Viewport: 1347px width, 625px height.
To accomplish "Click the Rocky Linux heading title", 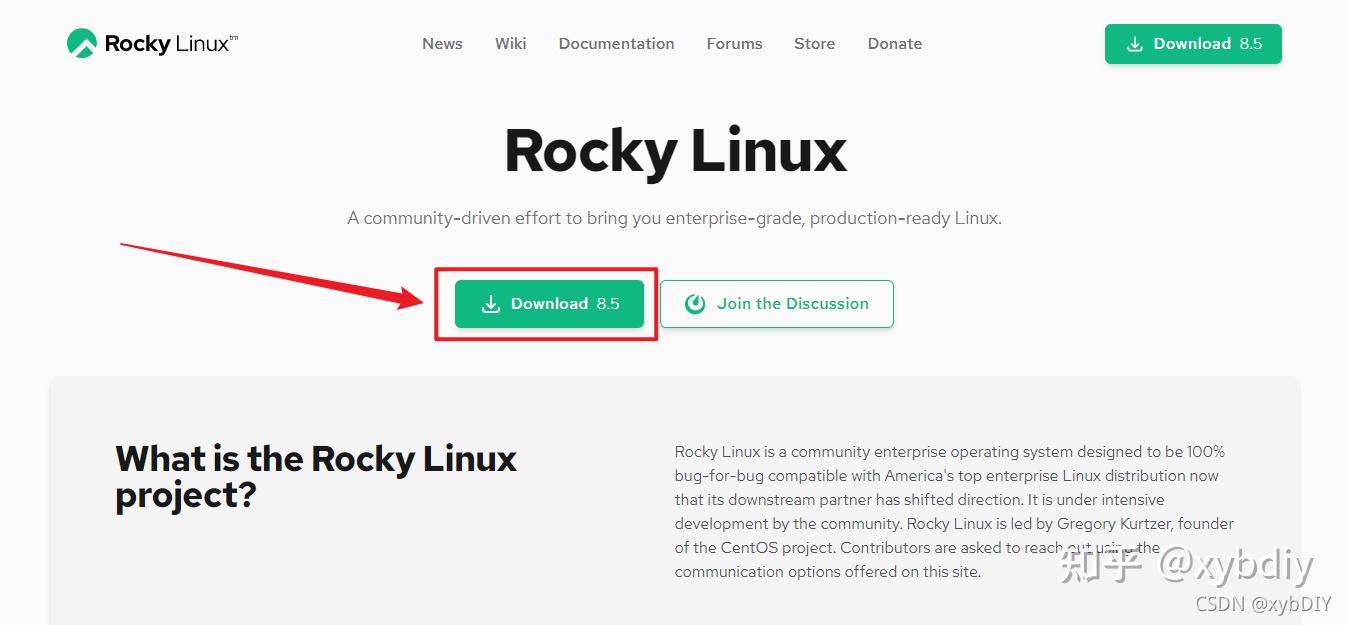I will click(x=675, y=151).
